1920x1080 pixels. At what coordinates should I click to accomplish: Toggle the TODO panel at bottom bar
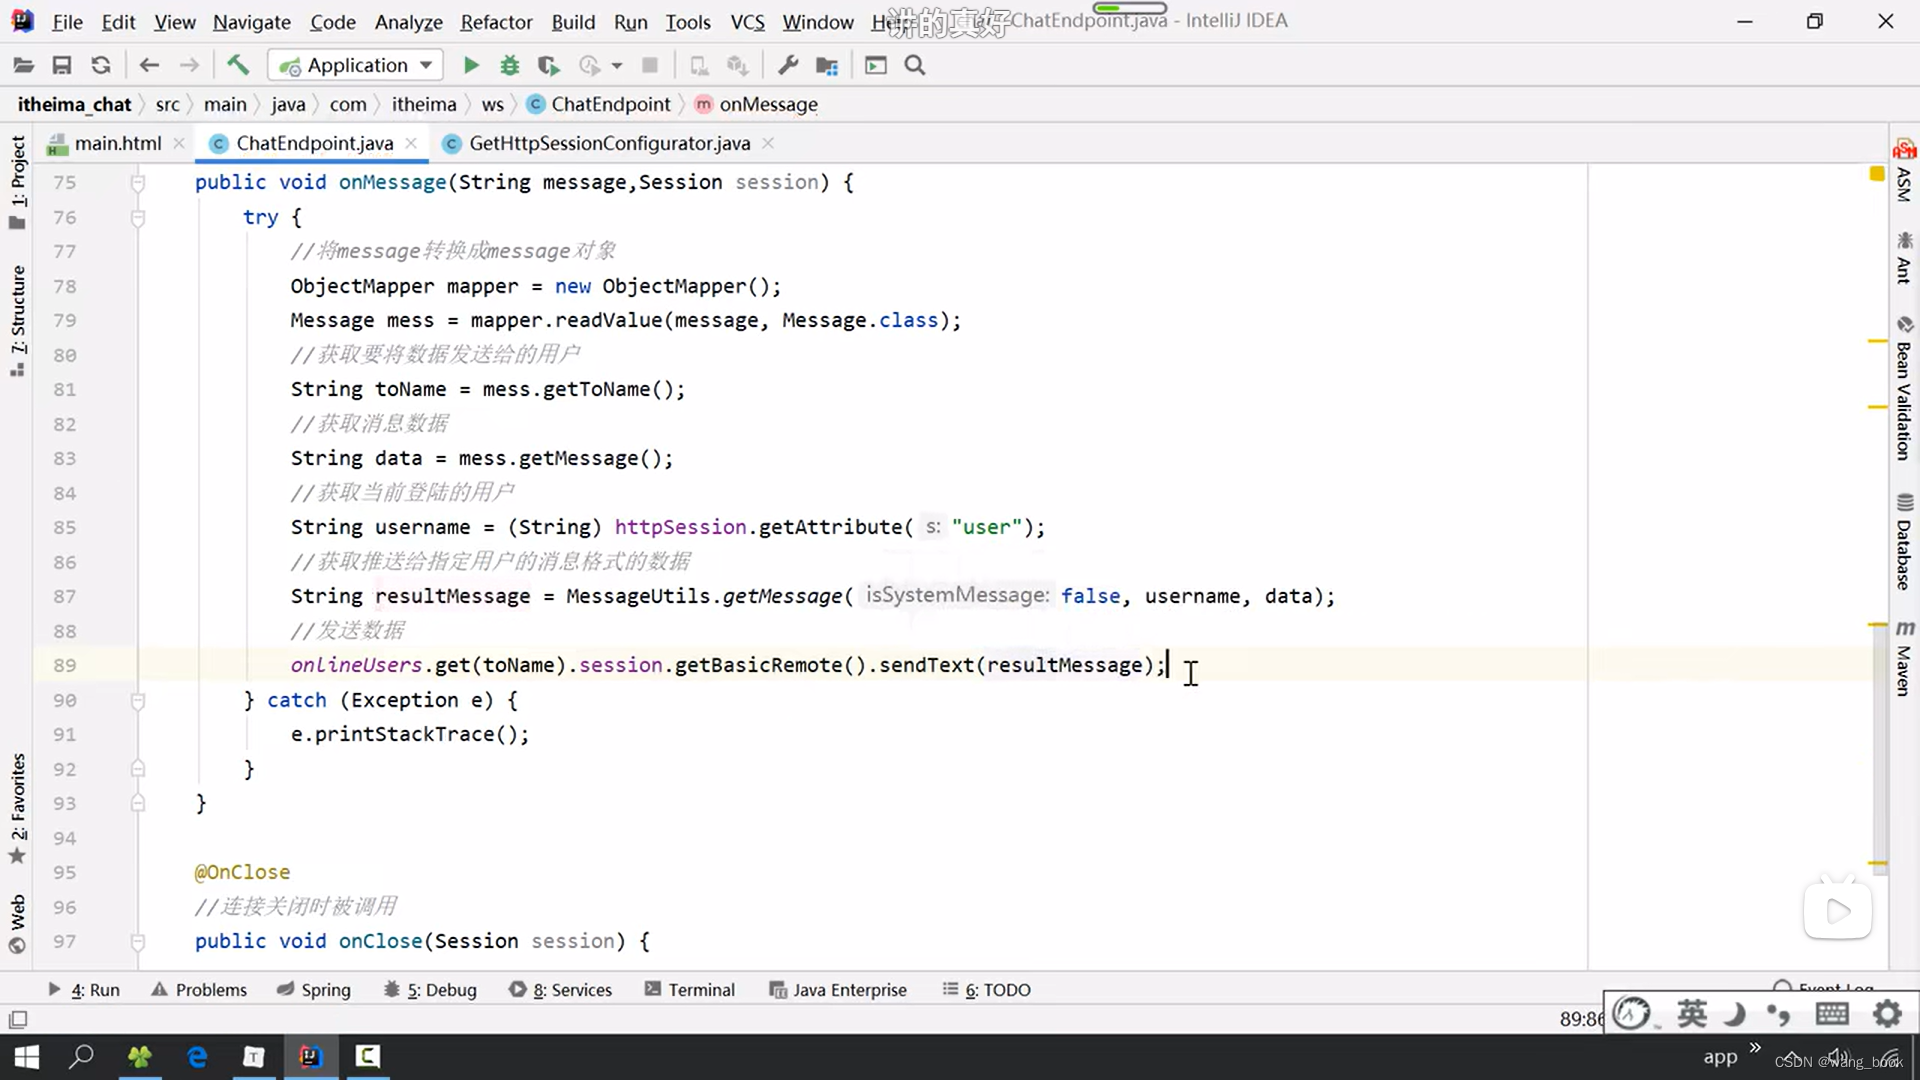(997, 990)
